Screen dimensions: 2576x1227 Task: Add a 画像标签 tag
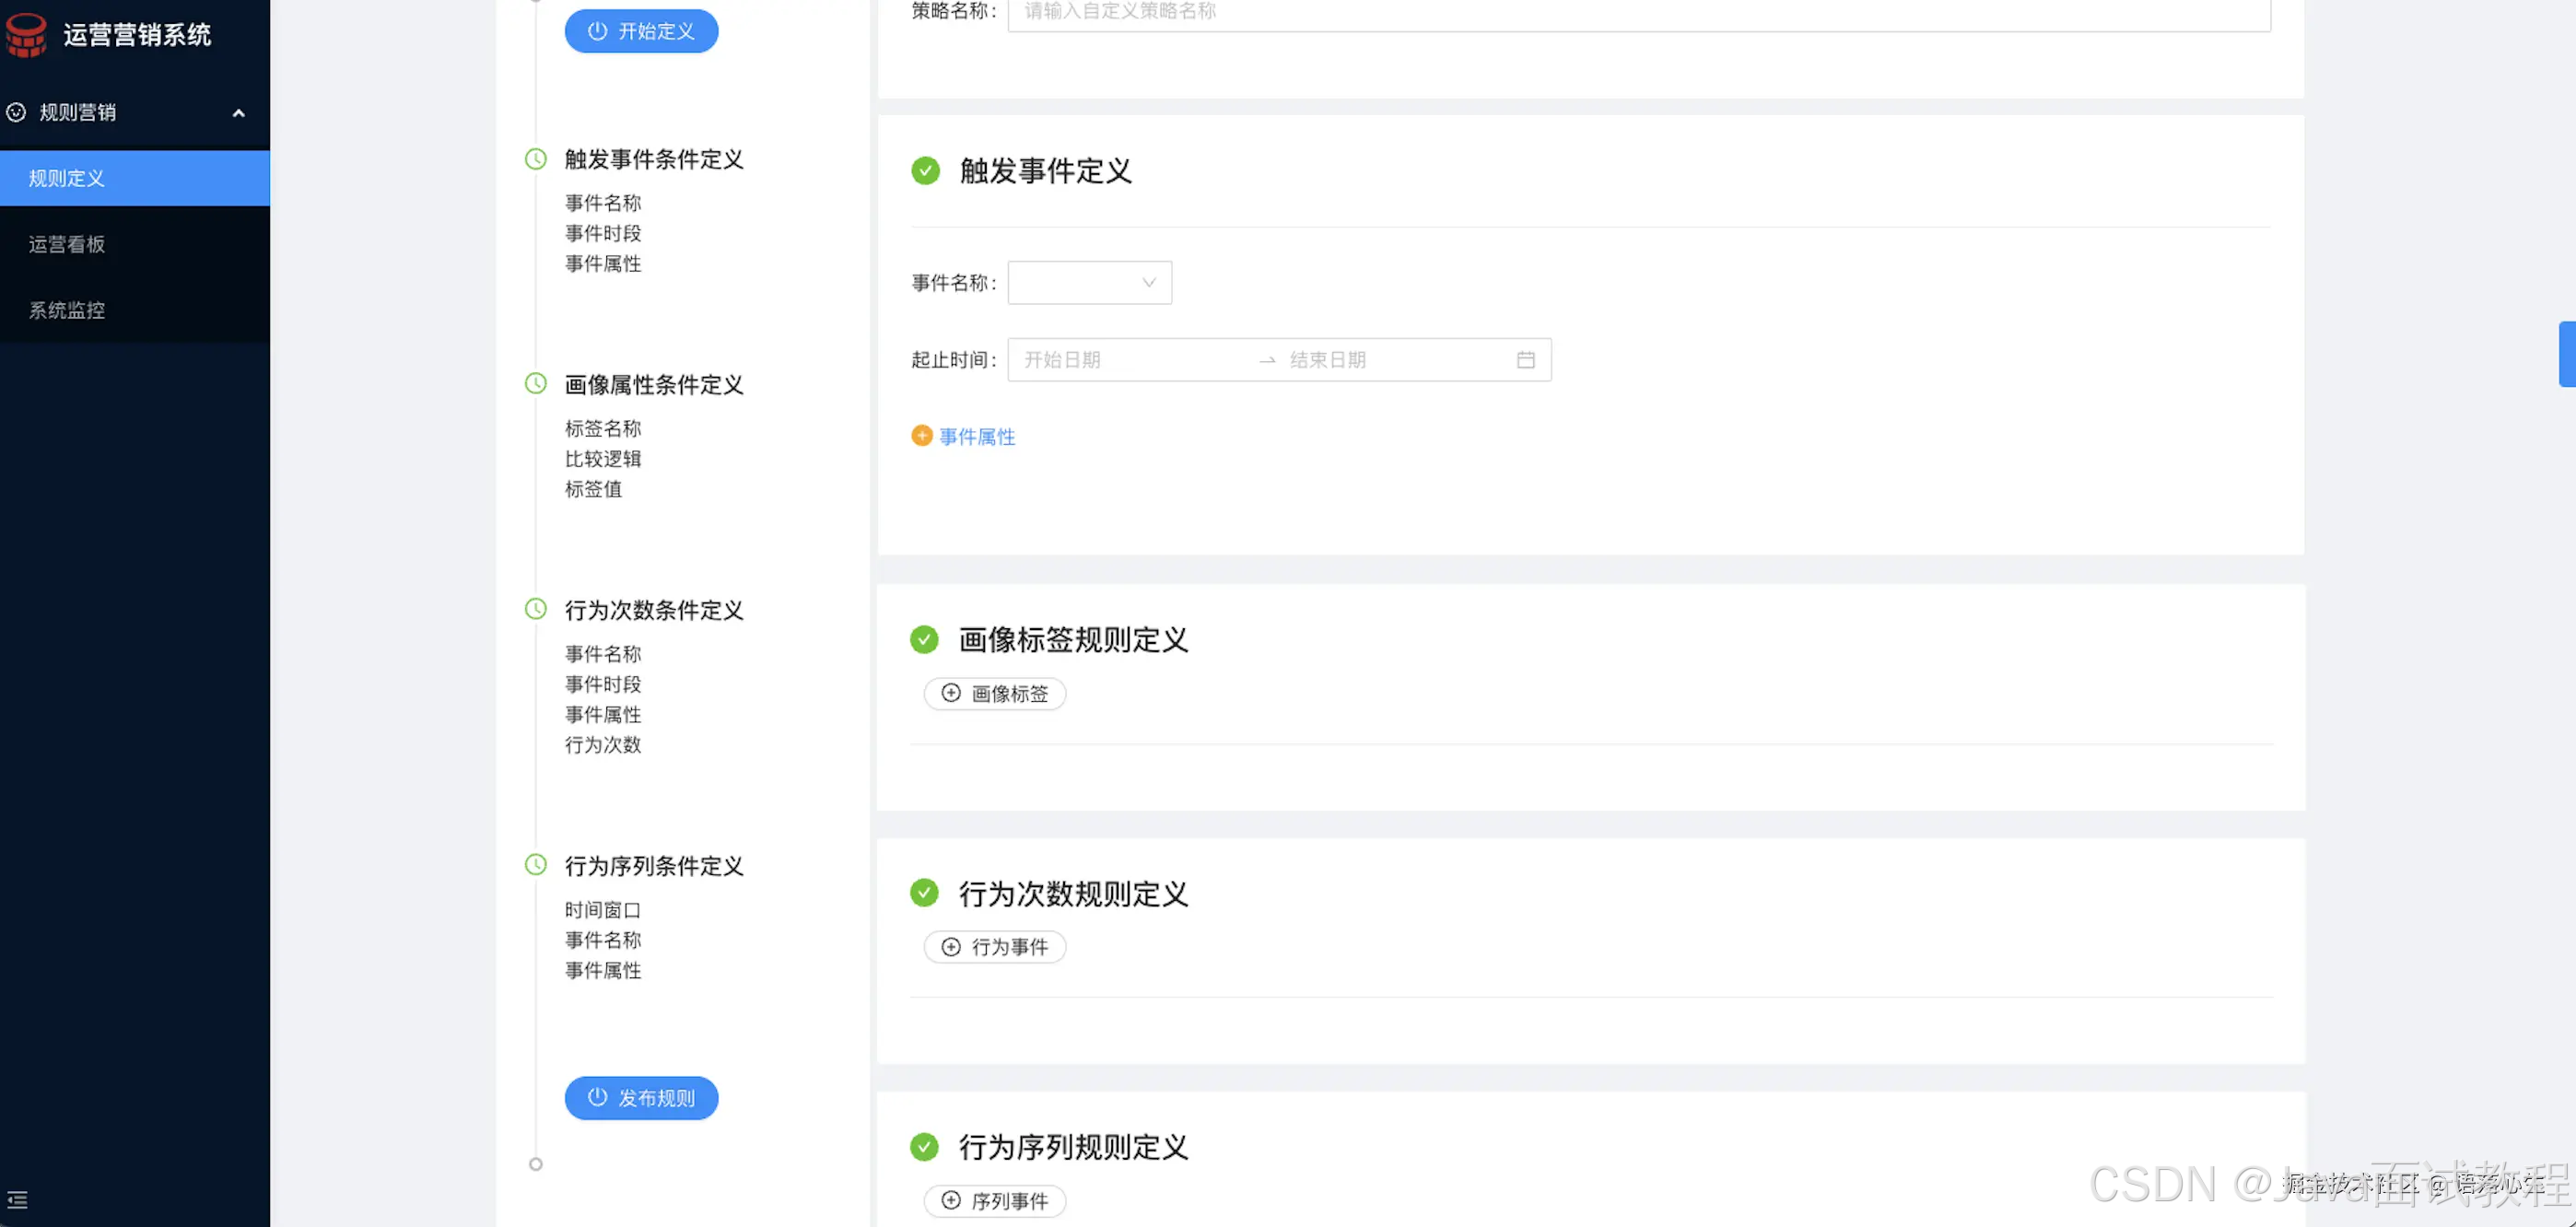994,693
